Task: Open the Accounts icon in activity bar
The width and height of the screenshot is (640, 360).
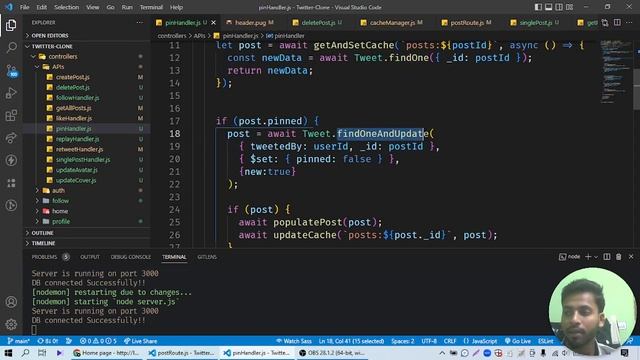Action: pyautogui.click(x=11, y=302)
